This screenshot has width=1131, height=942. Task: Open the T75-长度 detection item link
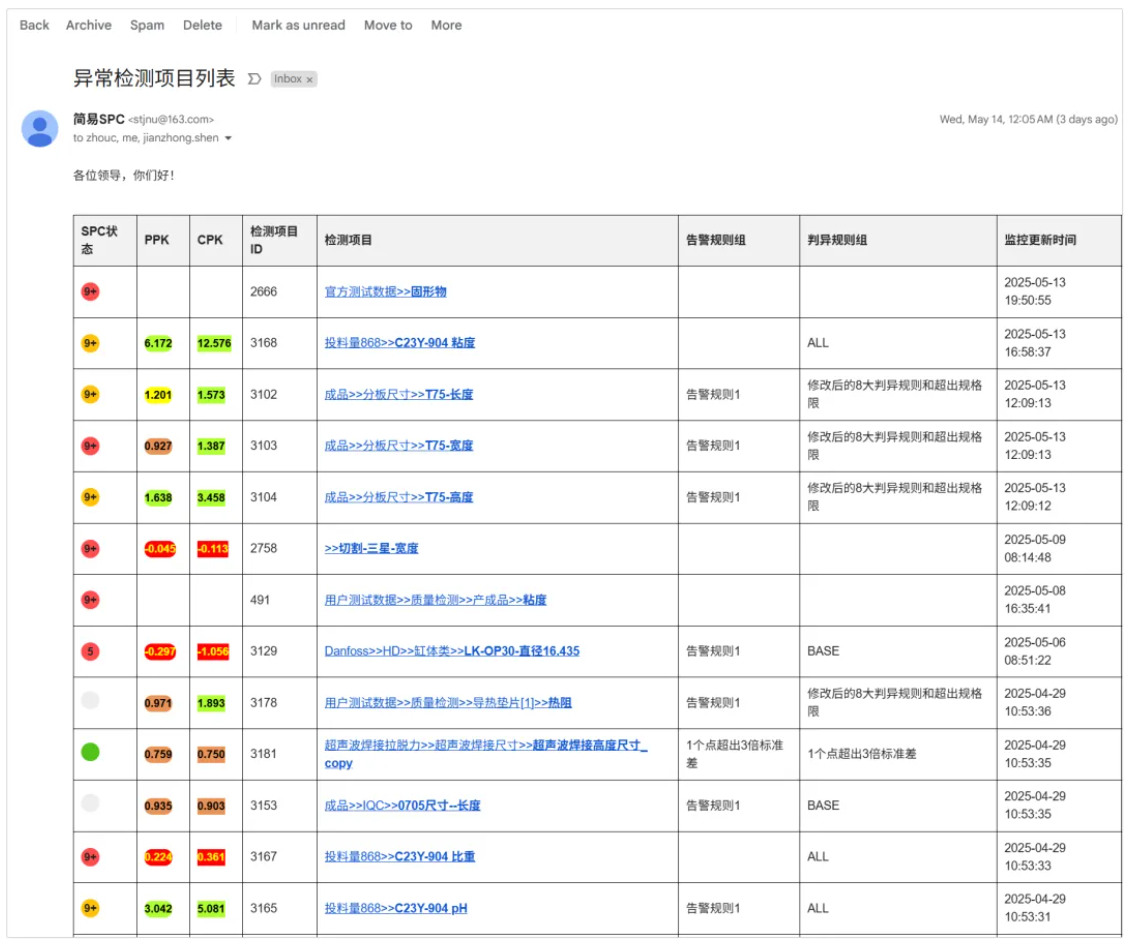click(398, 394)
